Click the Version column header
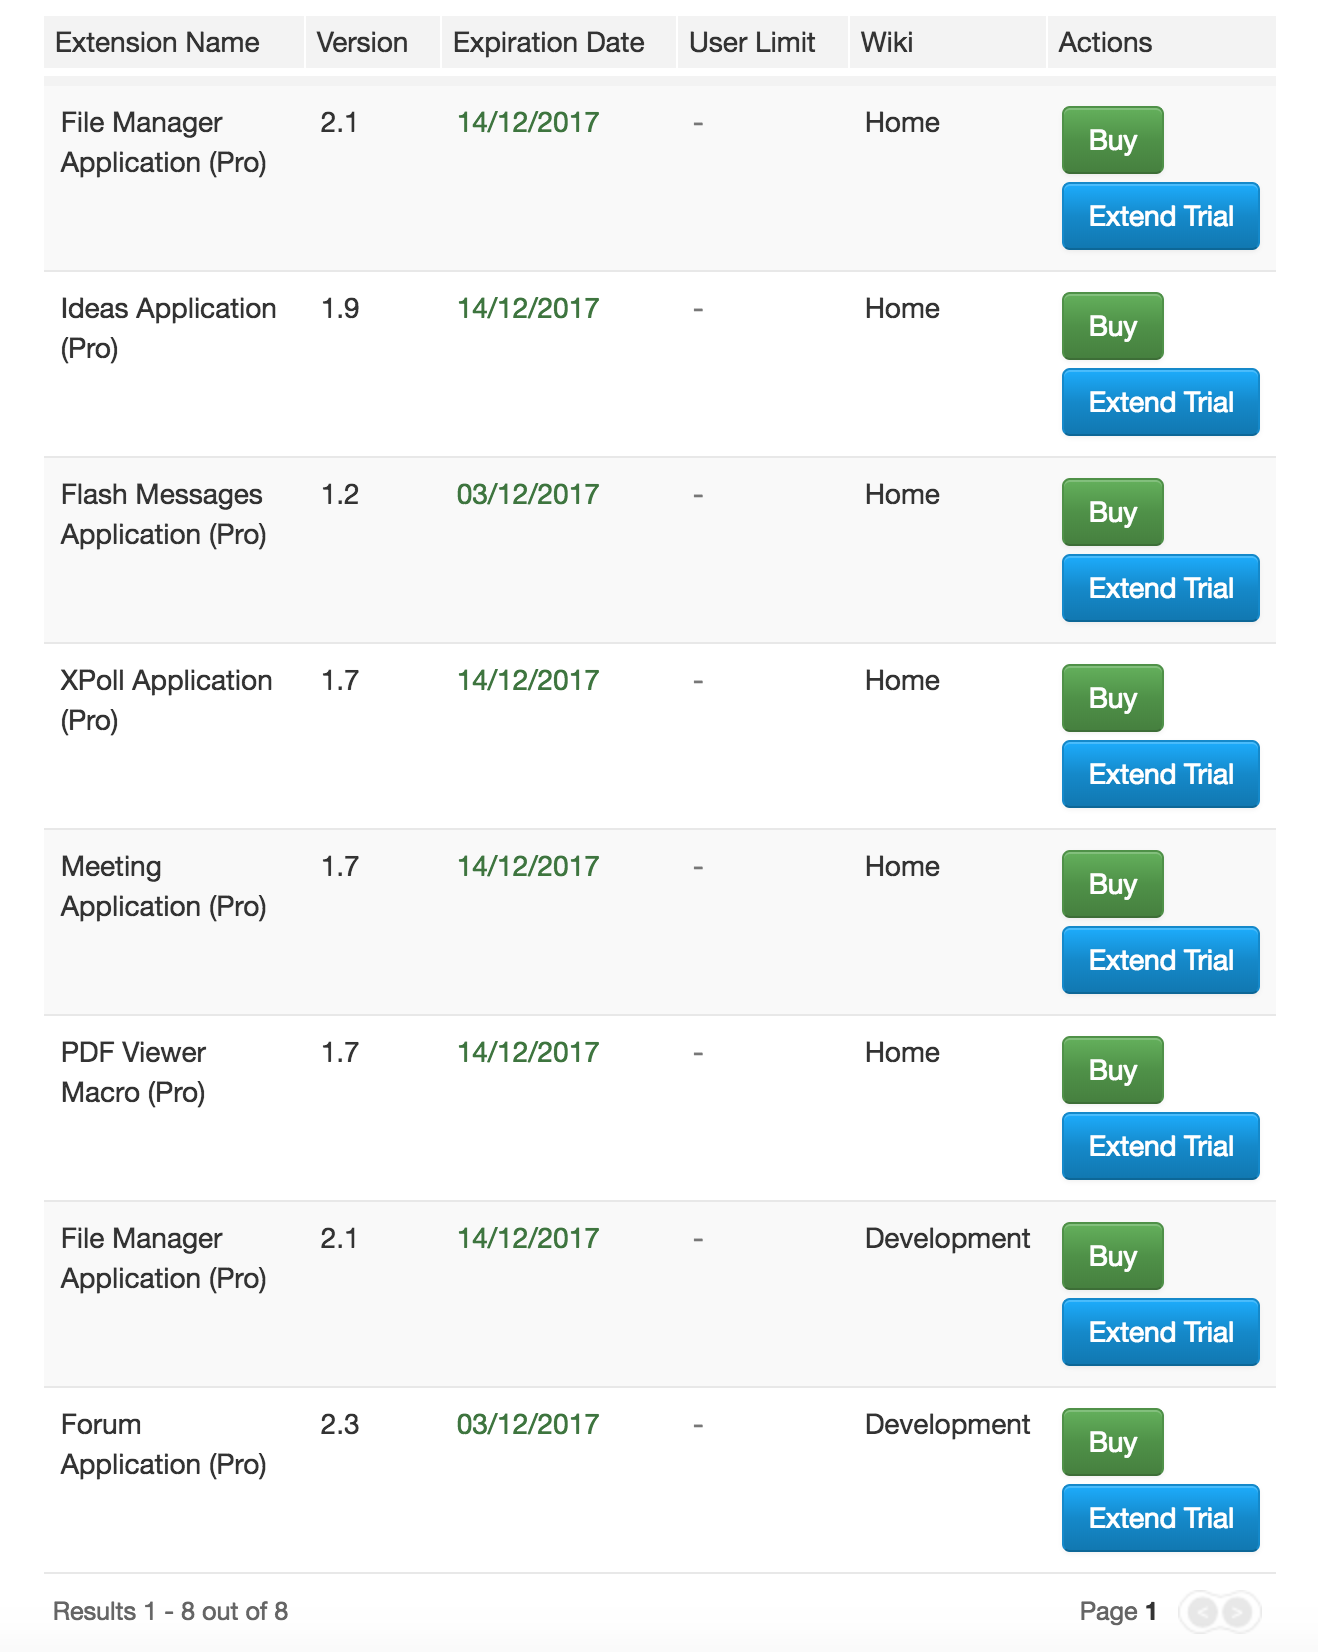 (362, 42)
